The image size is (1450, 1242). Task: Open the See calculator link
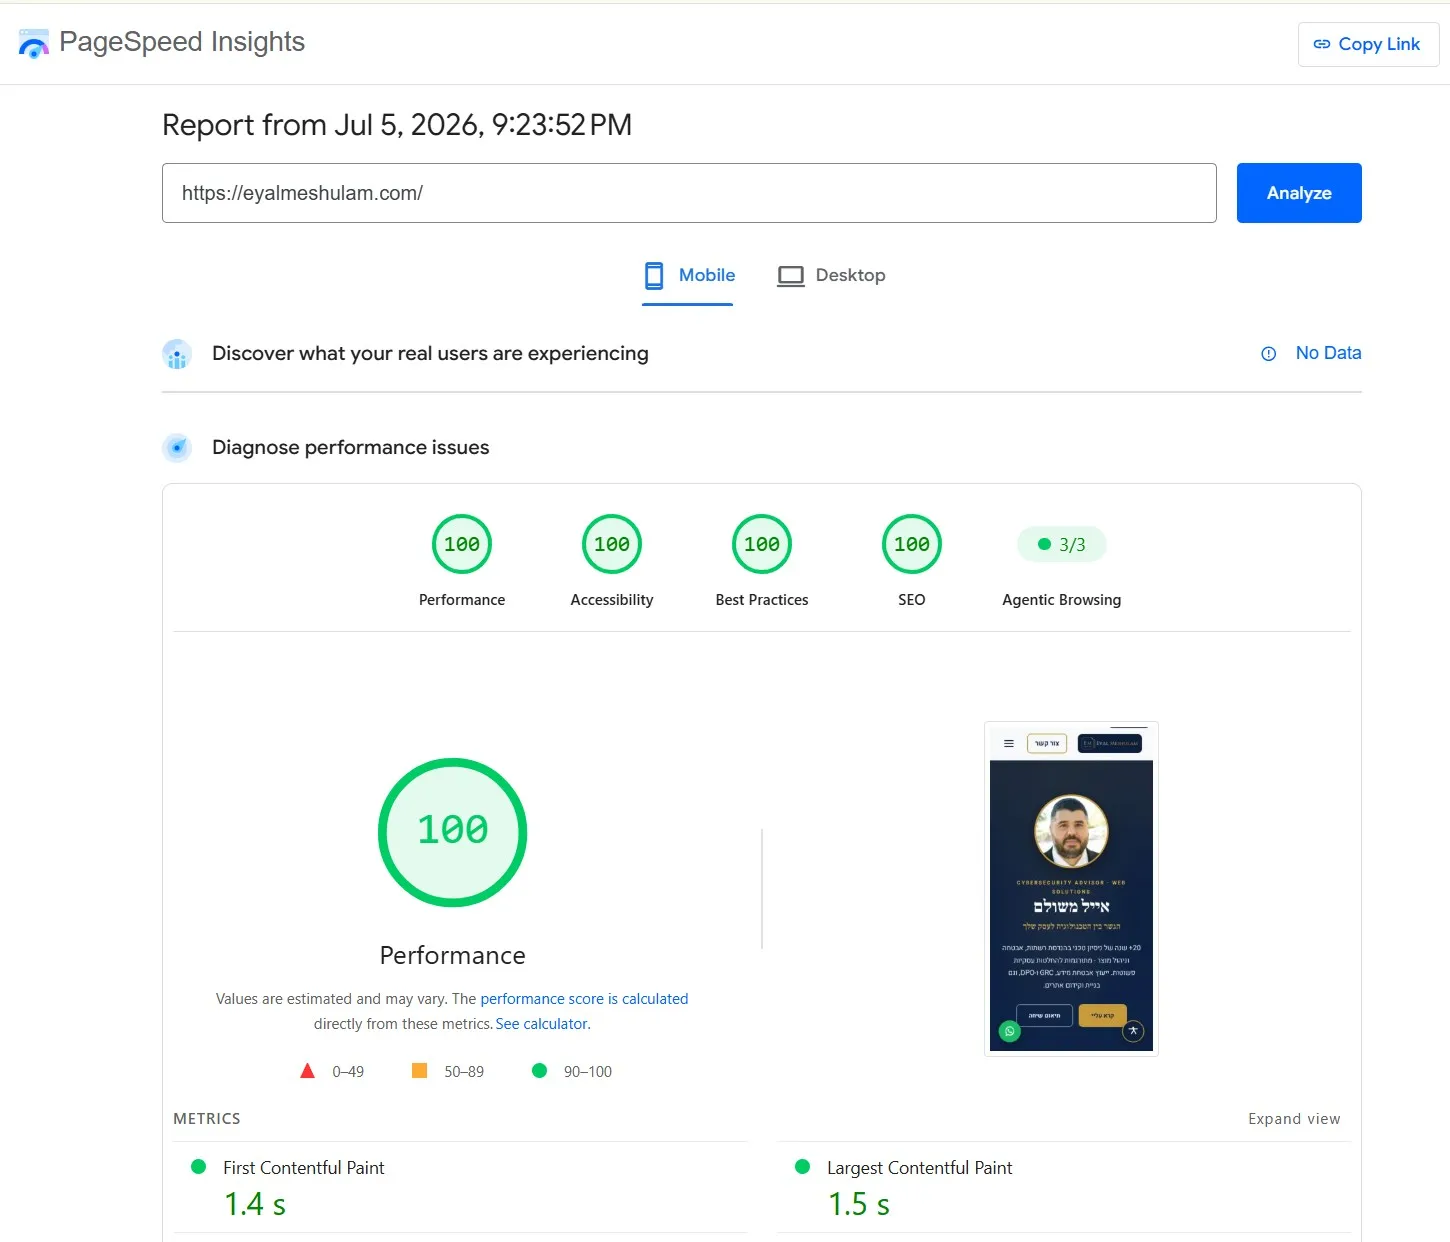[x=542, y=1024]
